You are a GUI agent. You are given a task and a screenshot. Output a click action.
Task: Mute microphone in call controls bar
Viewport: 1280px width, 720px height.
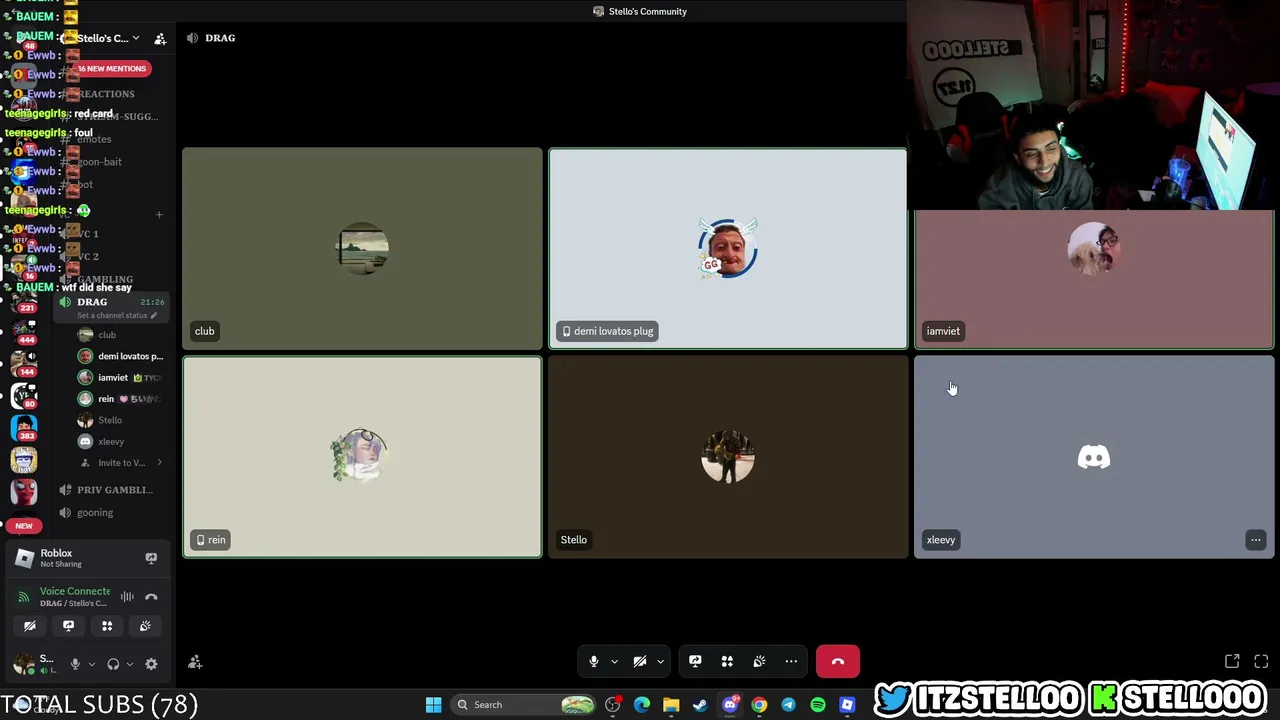[593, 661]
